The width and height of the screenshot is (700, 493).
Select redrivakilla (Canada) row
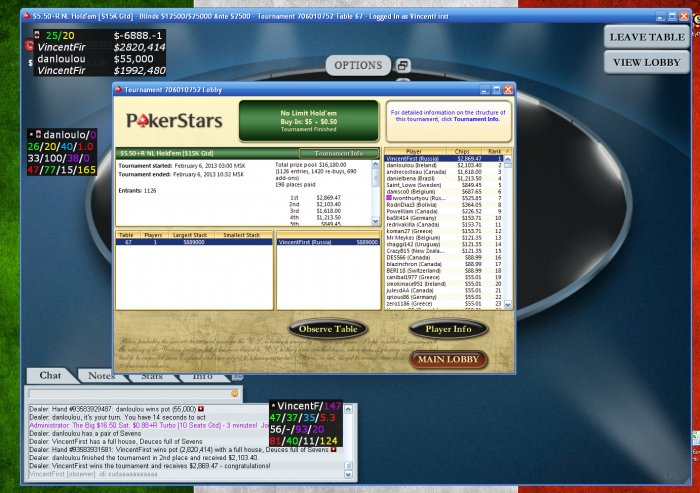click(444, 225)
